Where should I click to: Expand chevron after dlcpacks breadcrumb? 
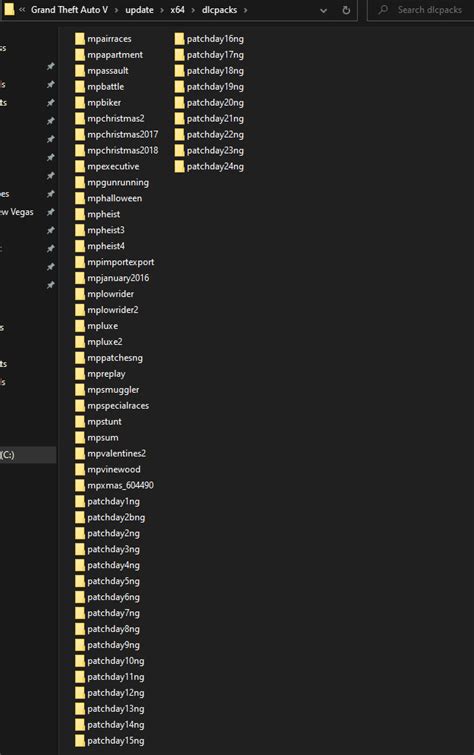[245, 10]
